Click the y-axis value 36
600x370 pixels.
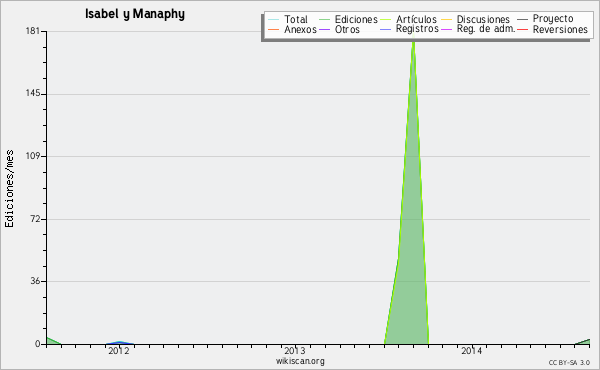point(35,281)
